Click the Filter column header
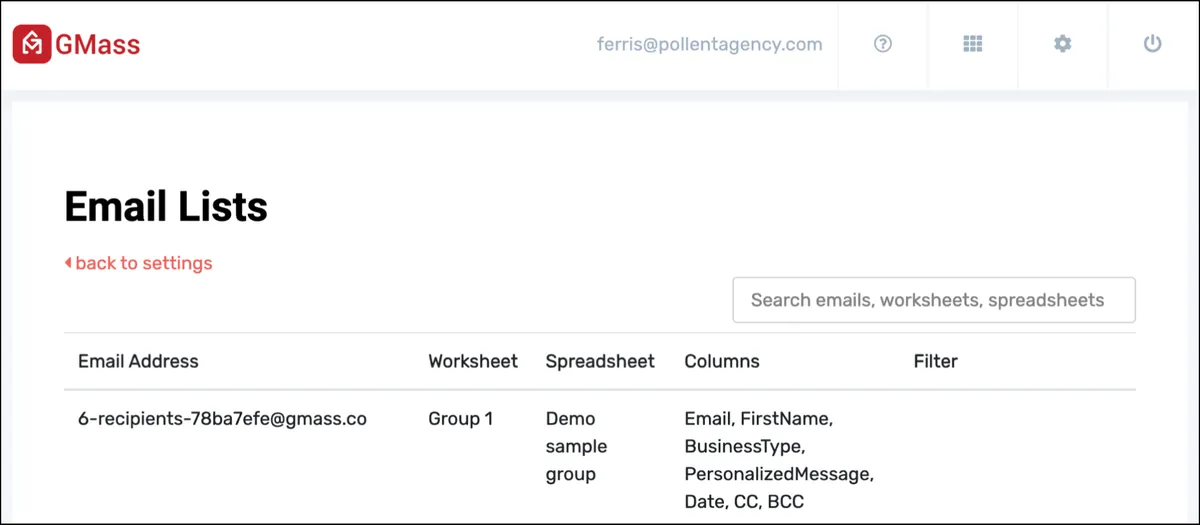Screen dimensions: 1200x525 pyautogui.click(x=935, y=361)
